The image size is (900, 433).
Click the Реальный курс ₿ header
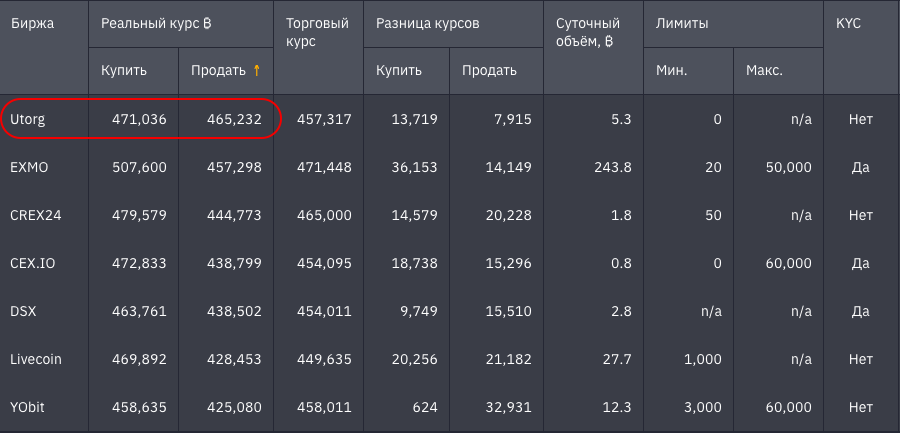157,24
